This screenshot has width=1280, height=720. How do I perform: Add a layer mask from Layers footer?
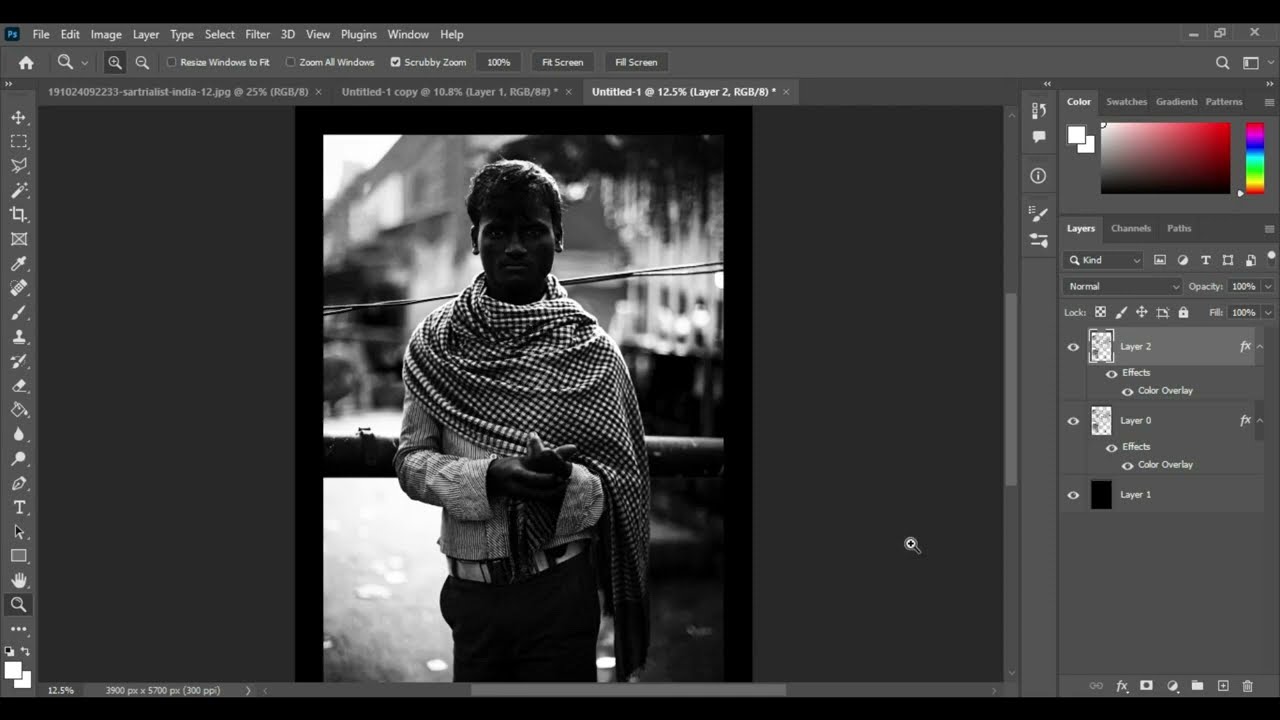click(x=1146, y=686)
